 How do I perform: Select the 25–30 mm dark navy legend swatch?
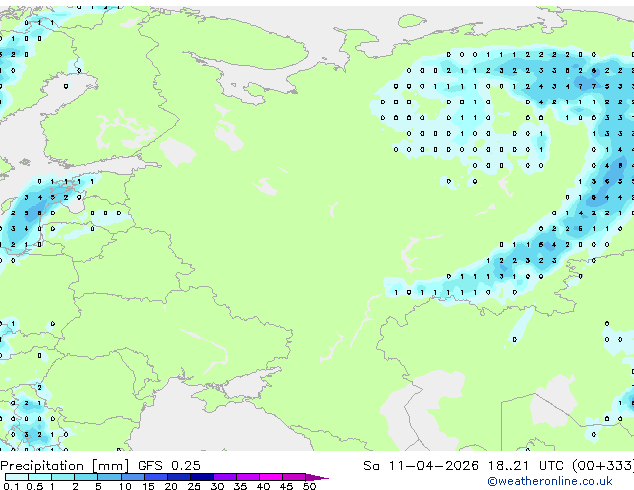(202, 477)
